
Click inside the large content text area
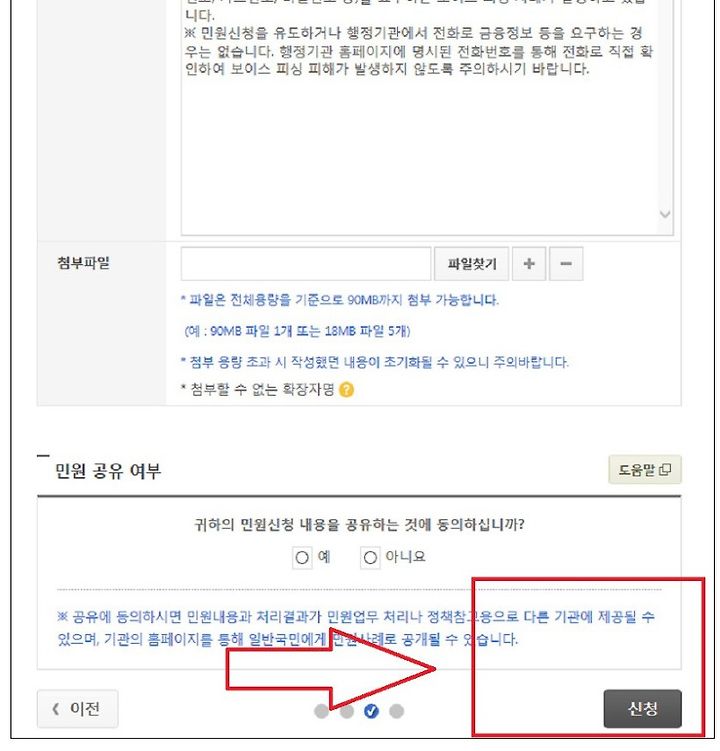(x=420, y=144)
